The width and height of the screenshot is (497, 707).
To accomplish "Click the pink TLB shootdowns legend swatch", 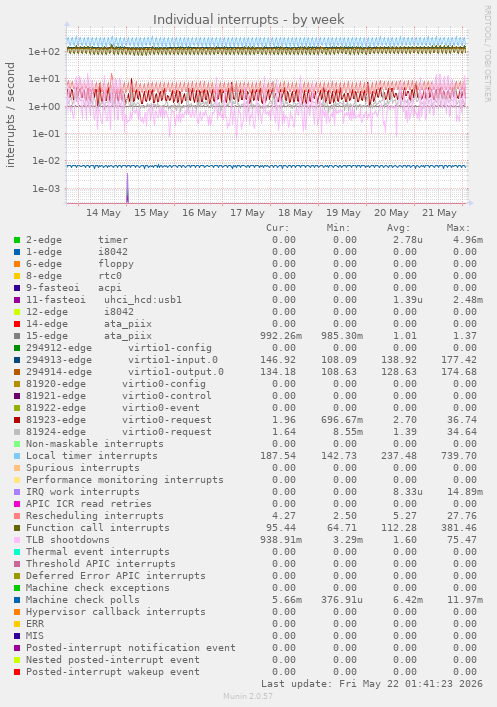I will pyautogui.click(x=17, y=540).
